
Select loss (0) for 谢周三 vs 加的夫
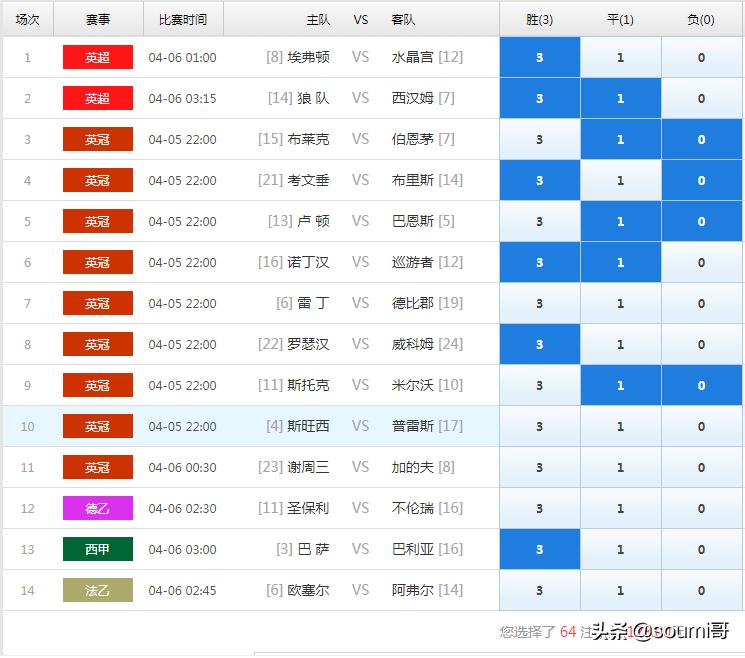click(701, 467)
